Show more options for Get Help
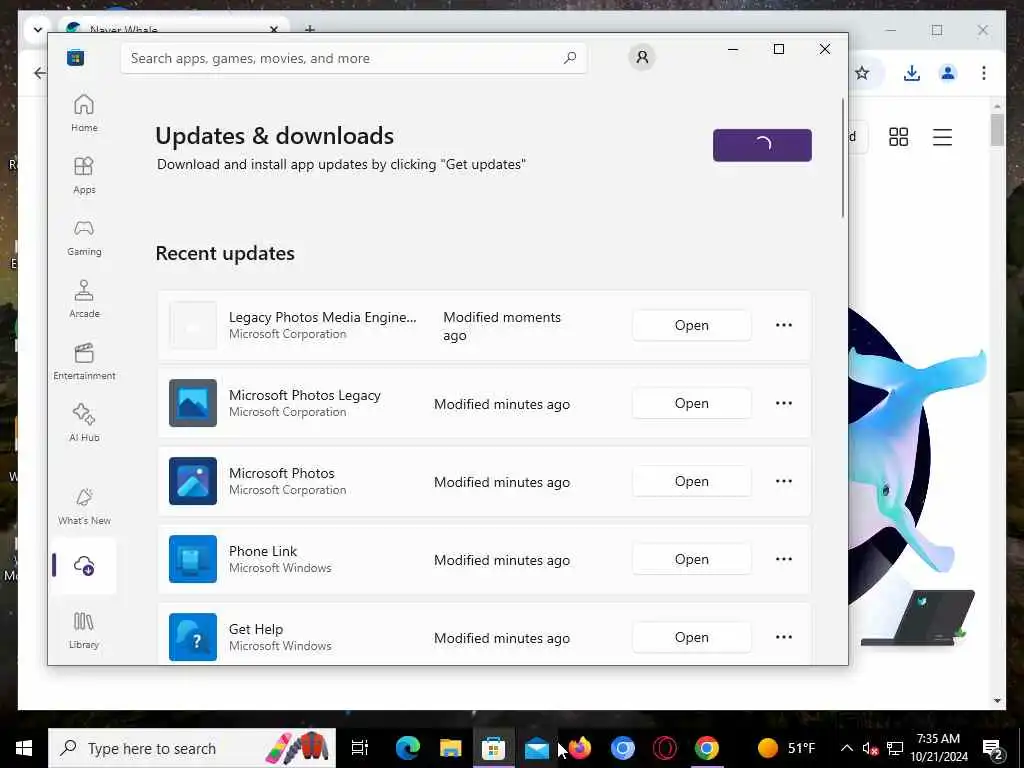 784,637
